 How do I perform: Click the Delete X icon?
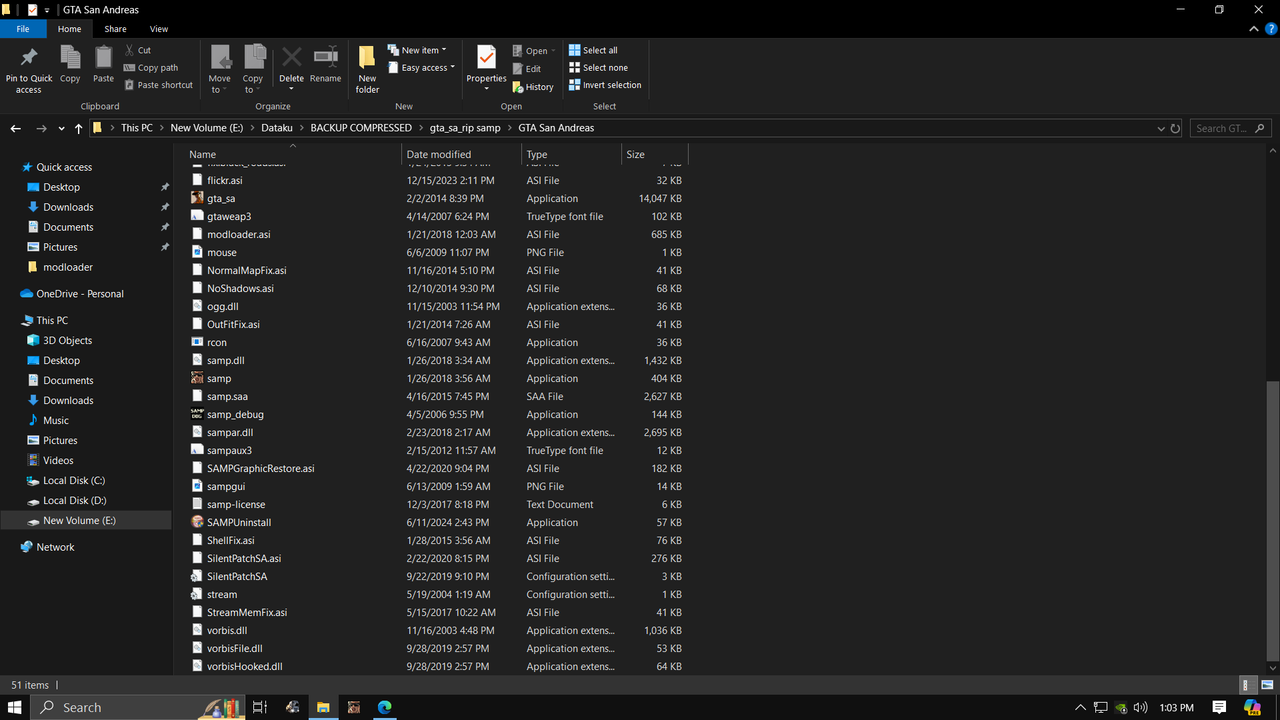pyautogui.click(x=291, y=56)
